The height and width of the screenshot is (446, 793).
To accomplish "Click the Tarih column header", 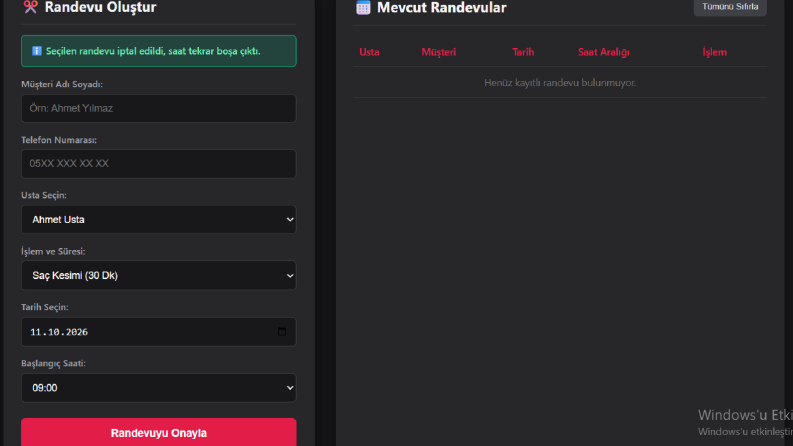I will [x=523, y=52].
